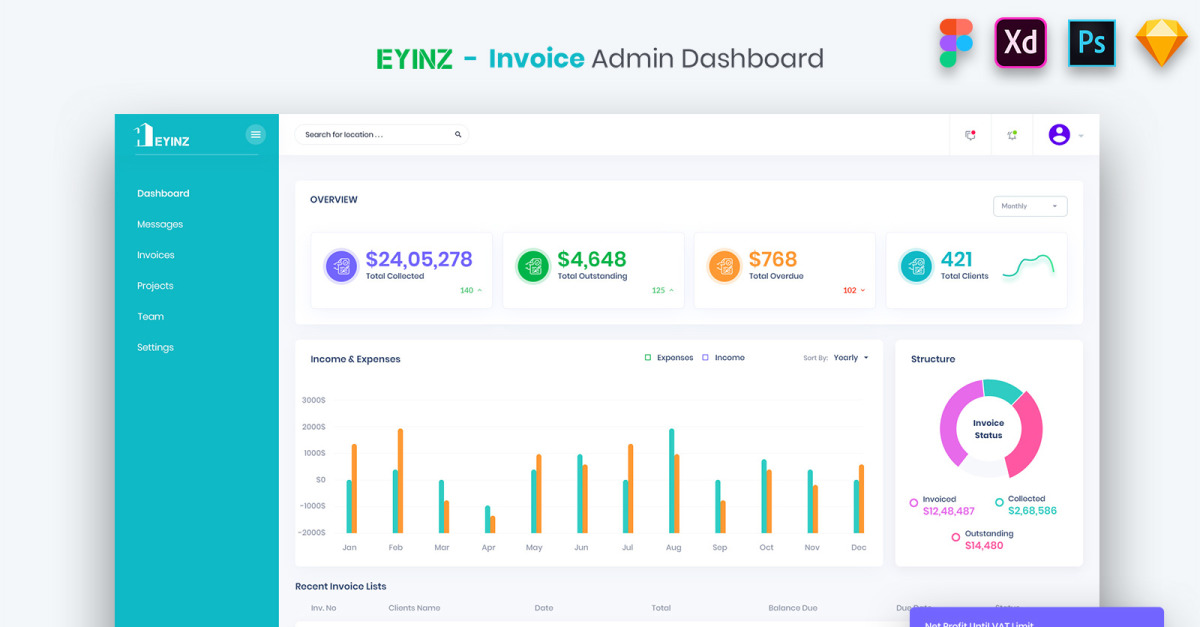Expand the arrow next to profile avatar
The height and width of the screenshot is (627, 1200).
(x=1081, y=136)
